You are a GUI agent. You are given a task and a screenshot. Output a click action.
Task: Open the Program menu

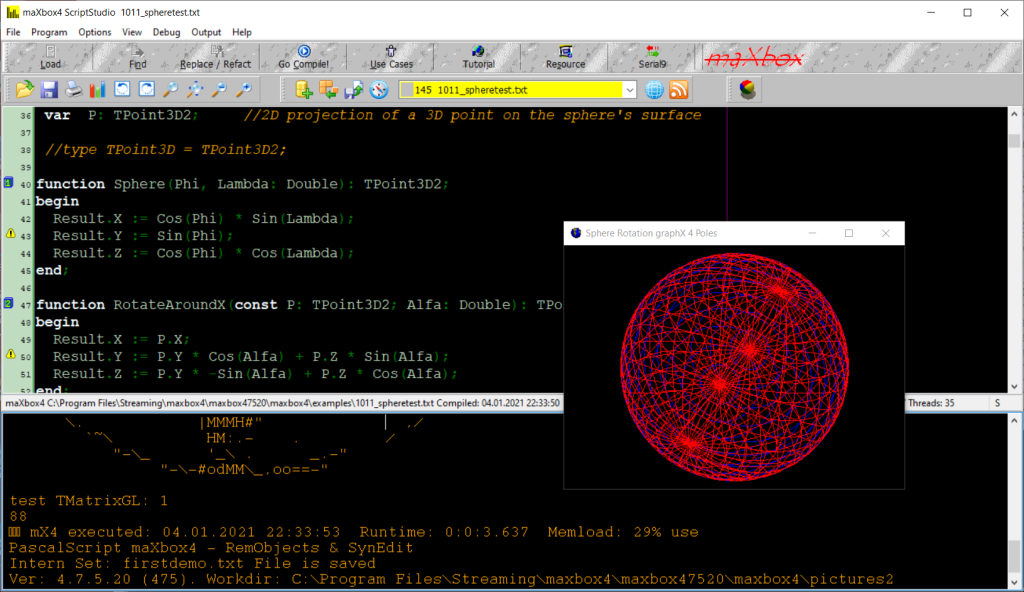49,32
